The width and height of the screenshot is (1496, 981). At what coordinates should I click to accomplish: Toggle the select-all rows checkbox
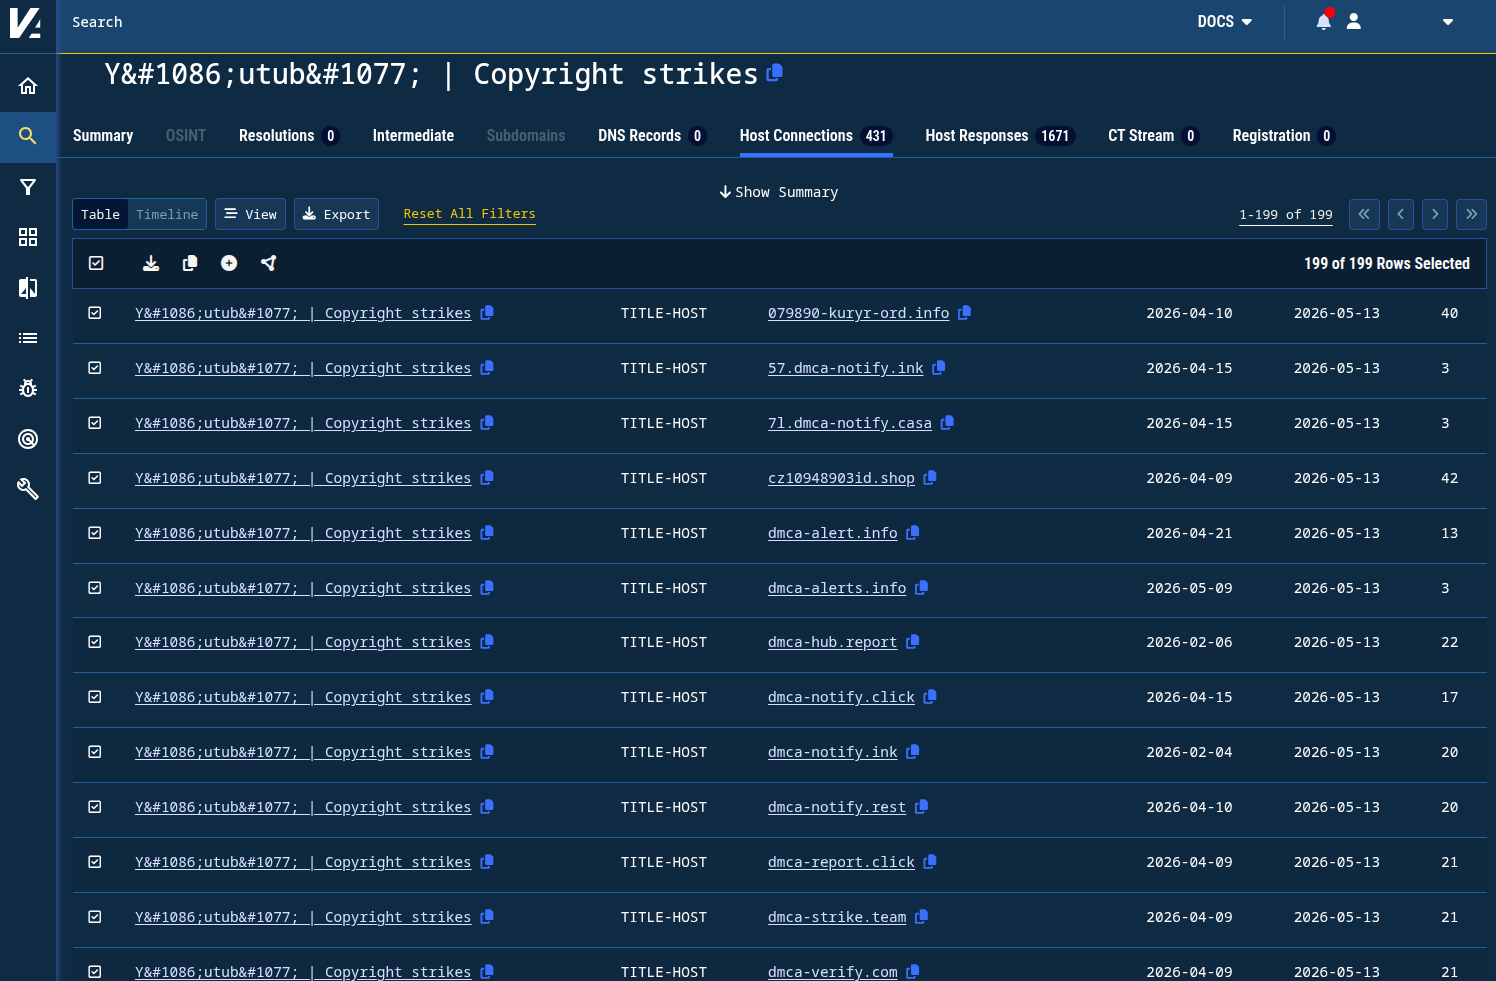pyautogui.click(x=96, y=263)
